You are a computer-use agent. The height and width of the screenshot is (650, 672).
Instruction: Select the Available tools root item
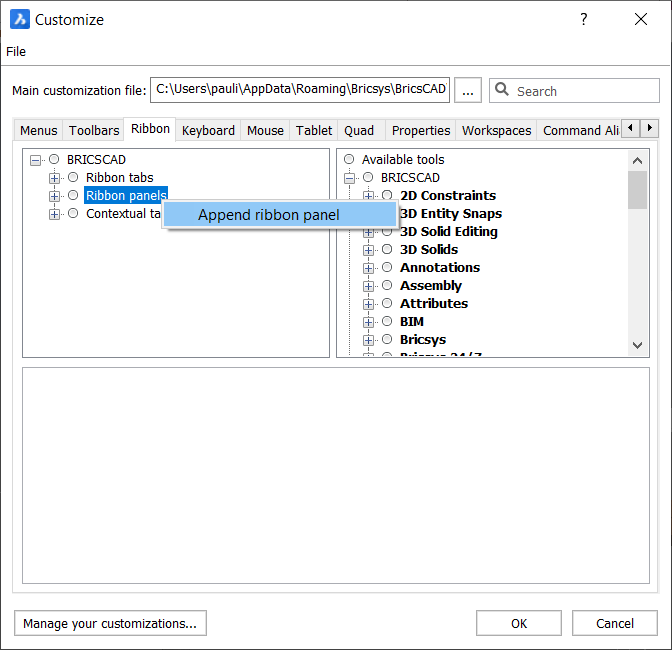[x=403, y=159]
